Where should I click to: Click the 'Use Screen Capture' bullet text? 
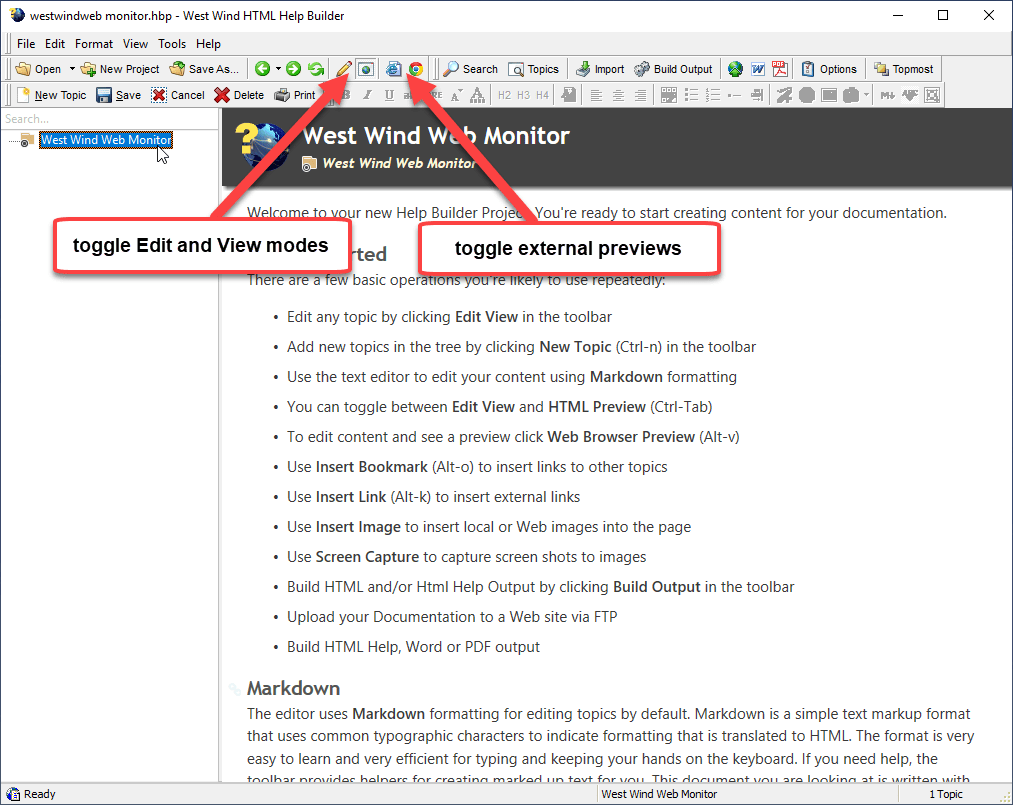click(466, 557)
